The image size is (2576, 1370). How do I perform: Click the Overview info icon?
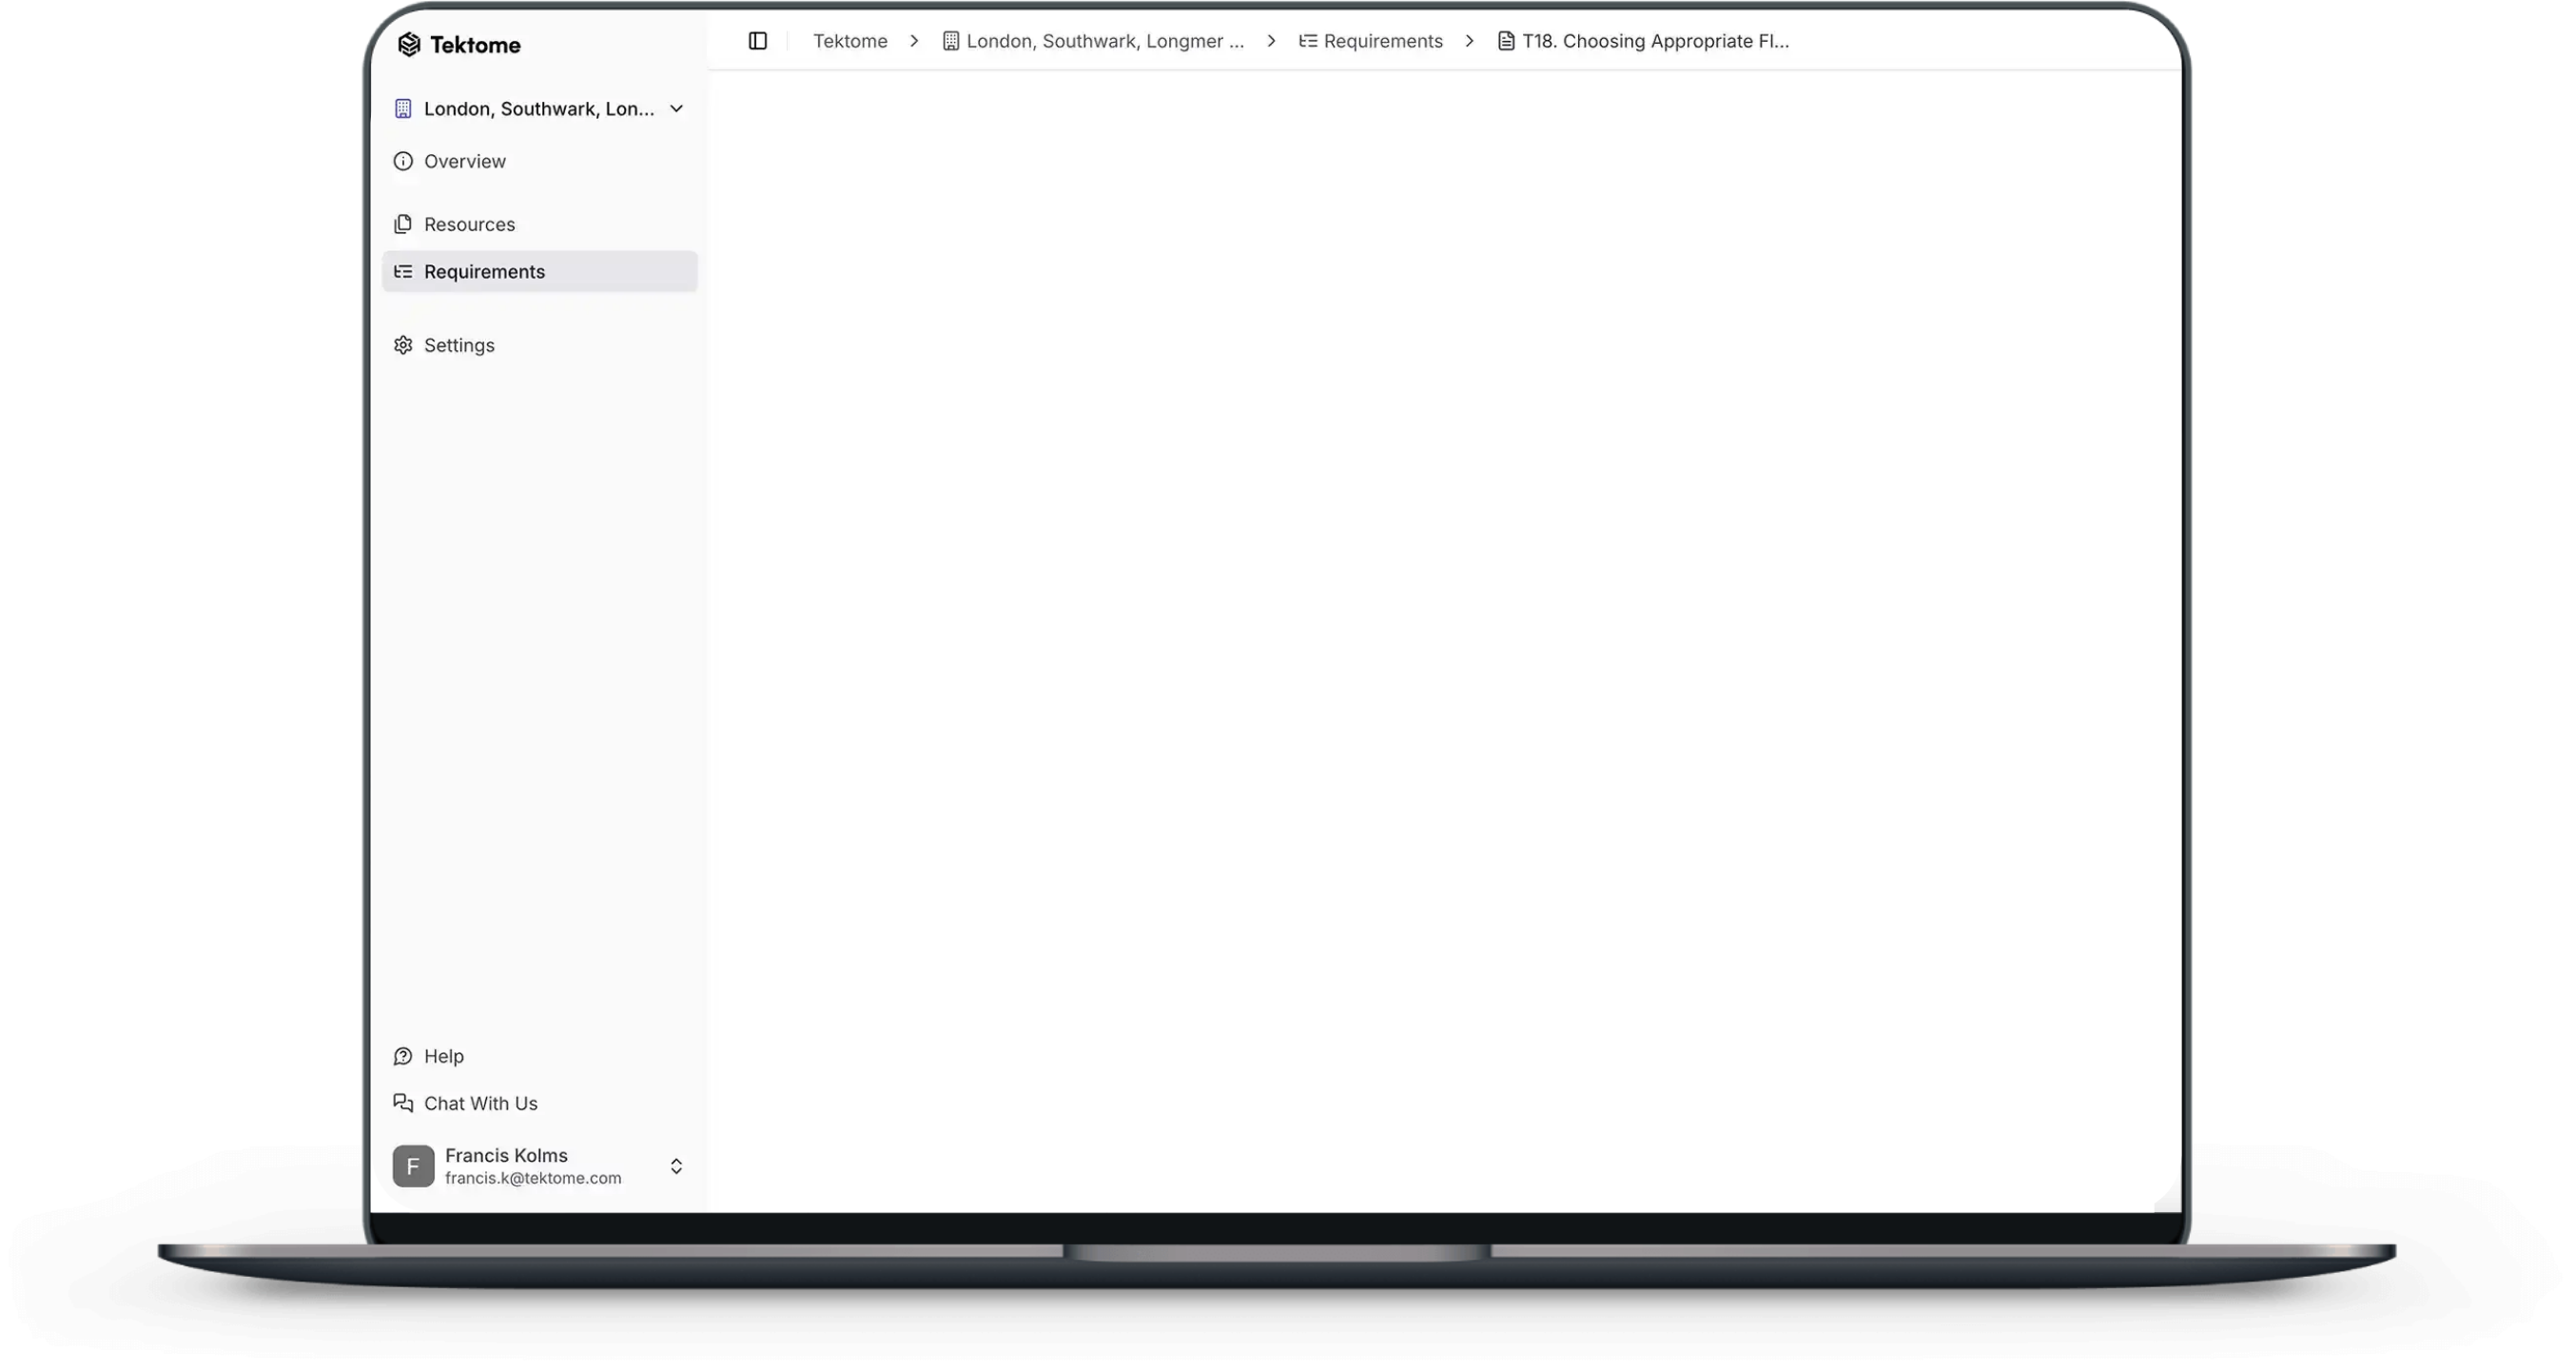coord(403,161)
